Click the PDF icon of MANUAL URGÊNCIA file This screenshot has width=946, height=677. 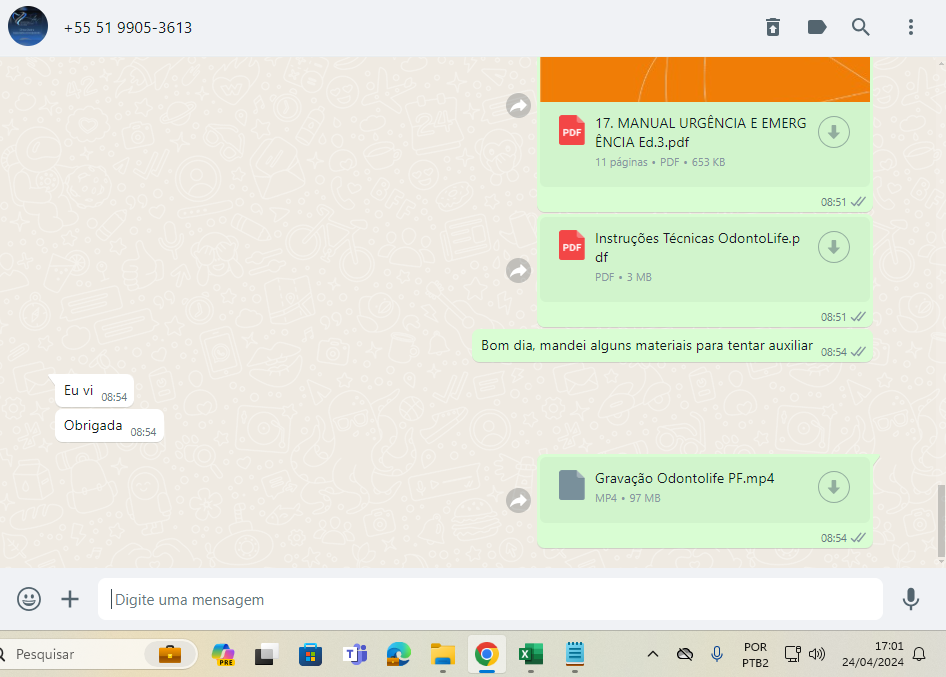pyautogui.click(x=571, y=130)
